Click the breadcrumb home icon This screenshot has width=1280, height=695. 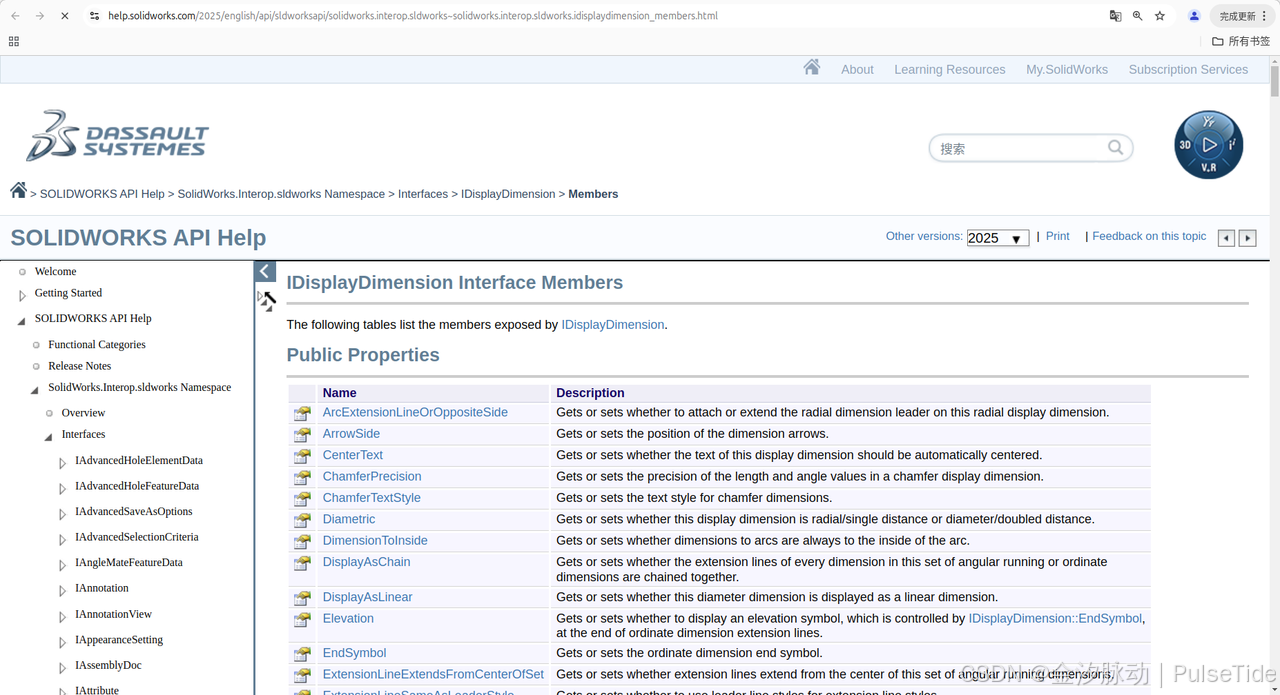pos(18,190)
